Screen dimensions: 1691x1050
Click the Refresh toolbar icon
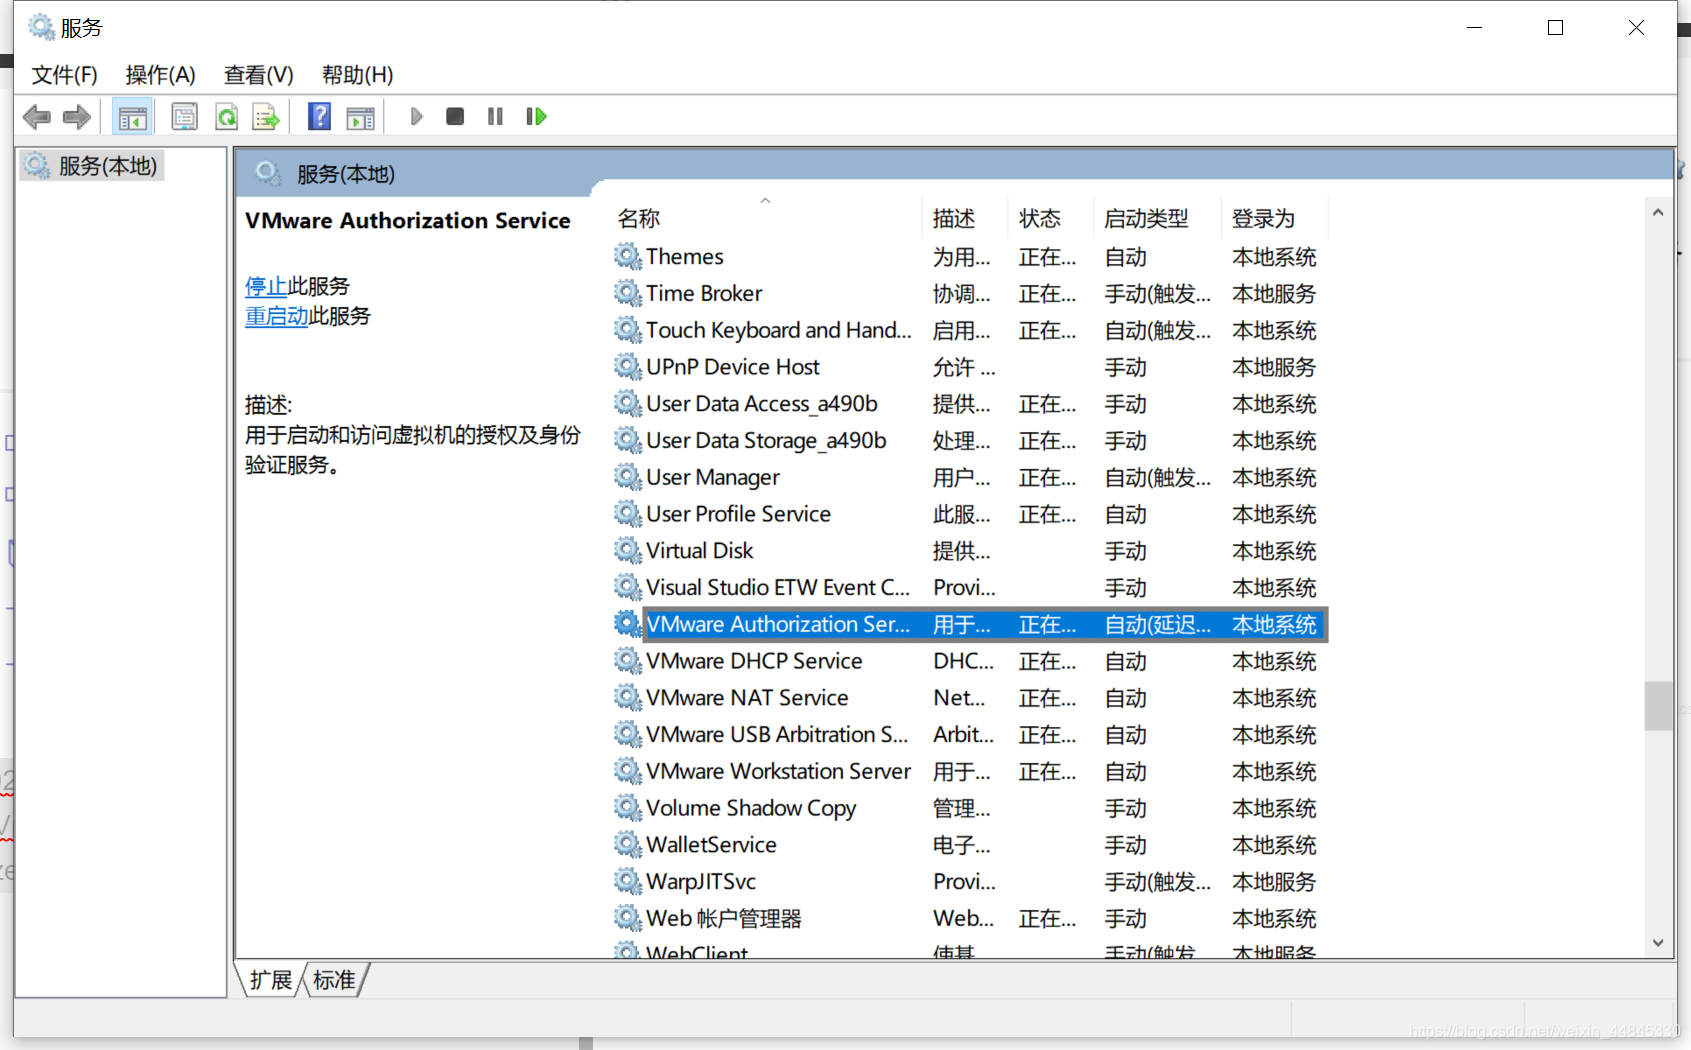click(227, 117)
